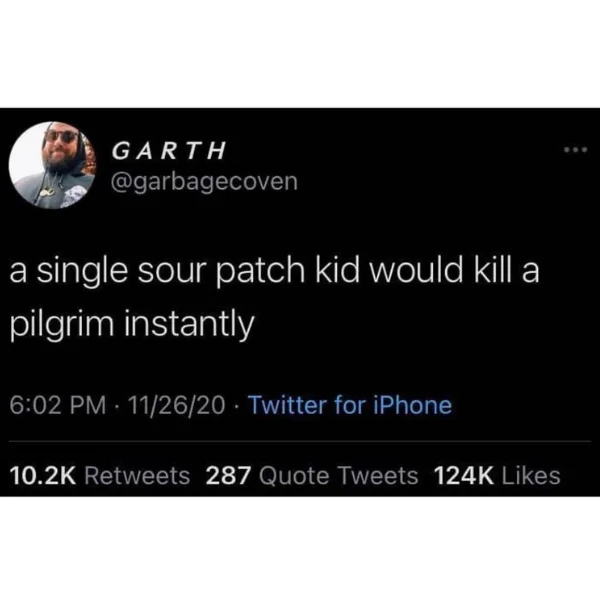The width and height of the screenshot is (600, 600).
Task: Click the words 'pilgrim instantly'
Action: 132,323
